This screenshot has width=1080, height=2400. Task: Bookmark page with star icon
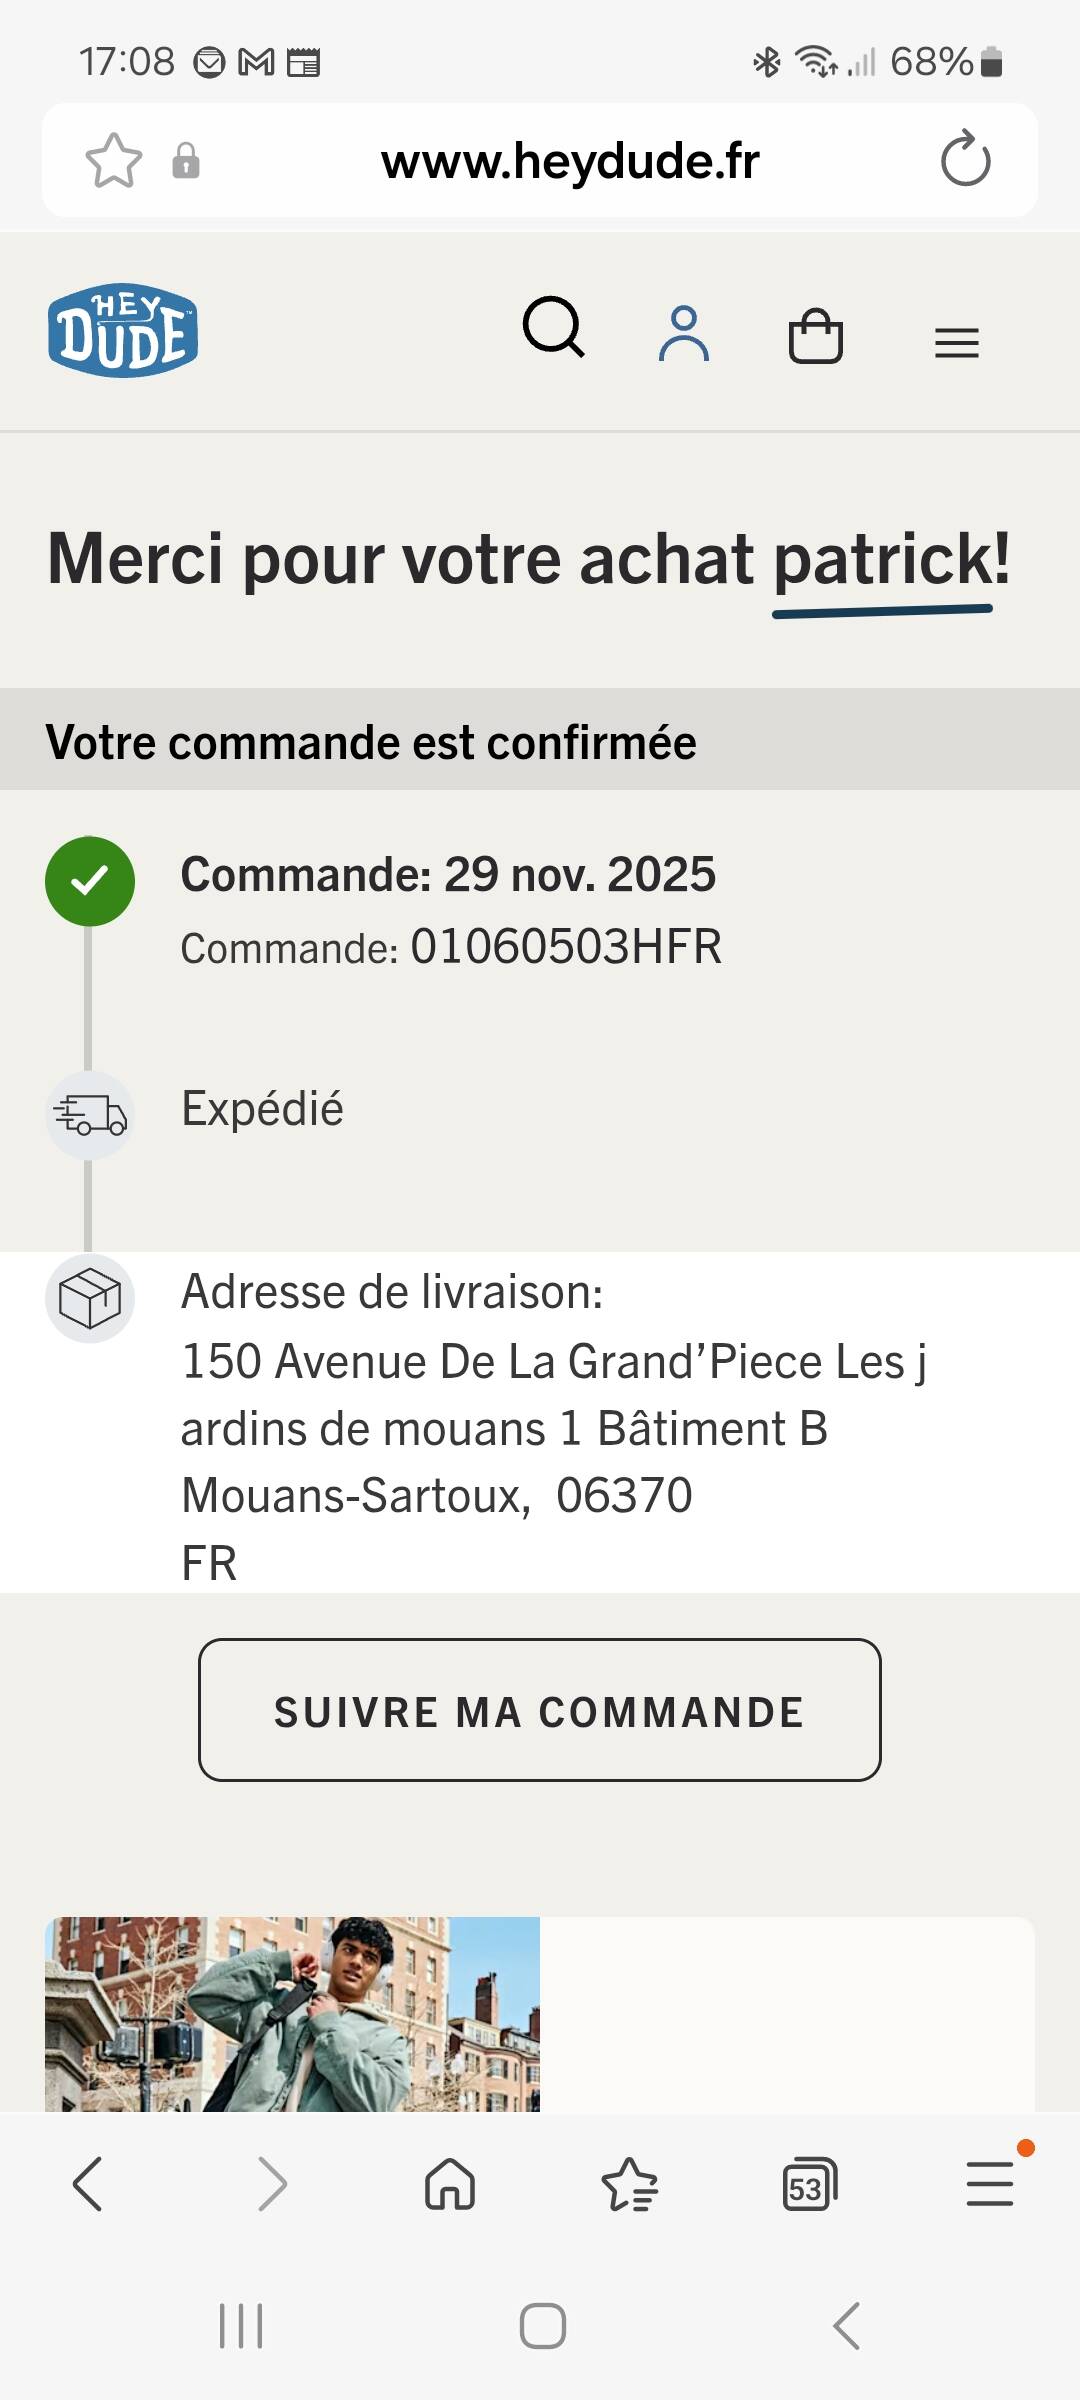[113, 161]
